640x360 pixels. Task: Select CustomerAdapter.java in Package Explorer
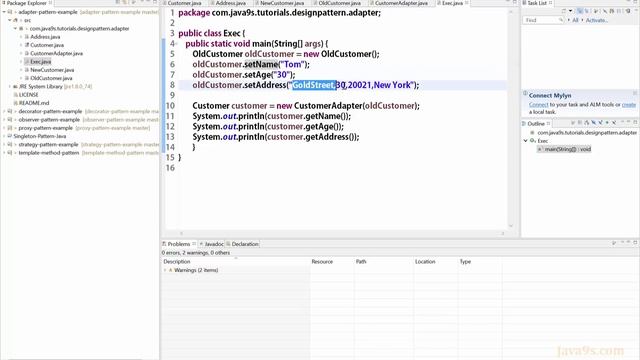pos(56,53)
